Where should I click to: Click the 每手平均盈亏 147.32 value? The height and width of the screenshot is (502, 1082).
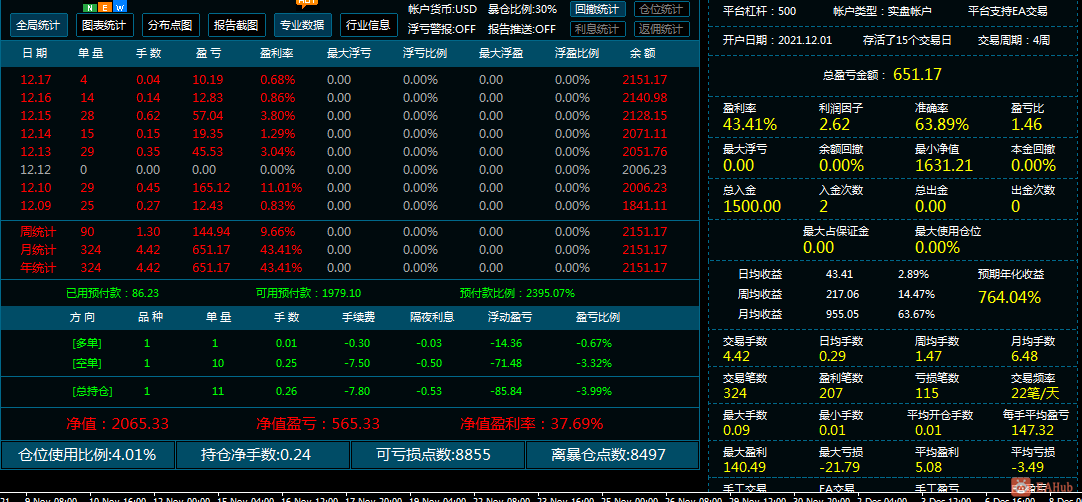pos(1032,430)
